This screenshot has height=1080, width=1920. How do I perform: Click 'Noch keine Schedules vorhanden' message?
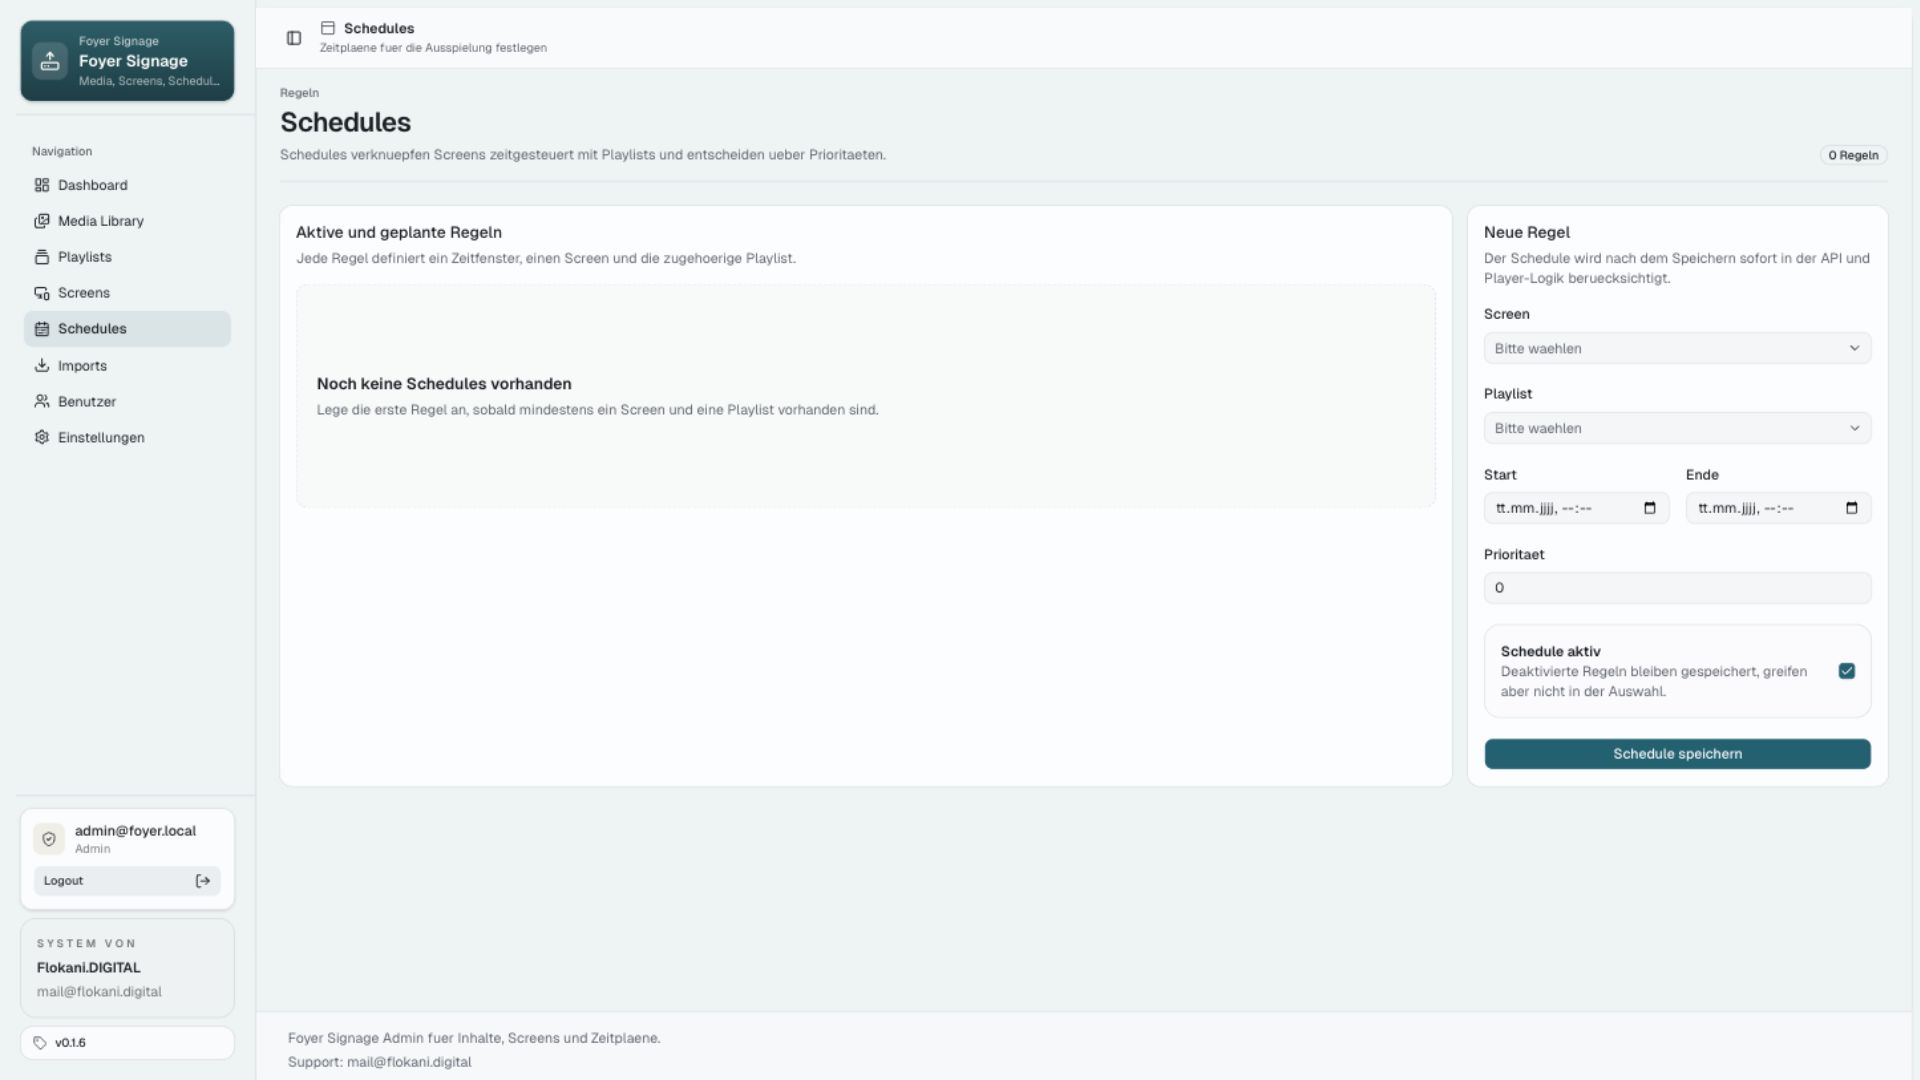[444, 384]
